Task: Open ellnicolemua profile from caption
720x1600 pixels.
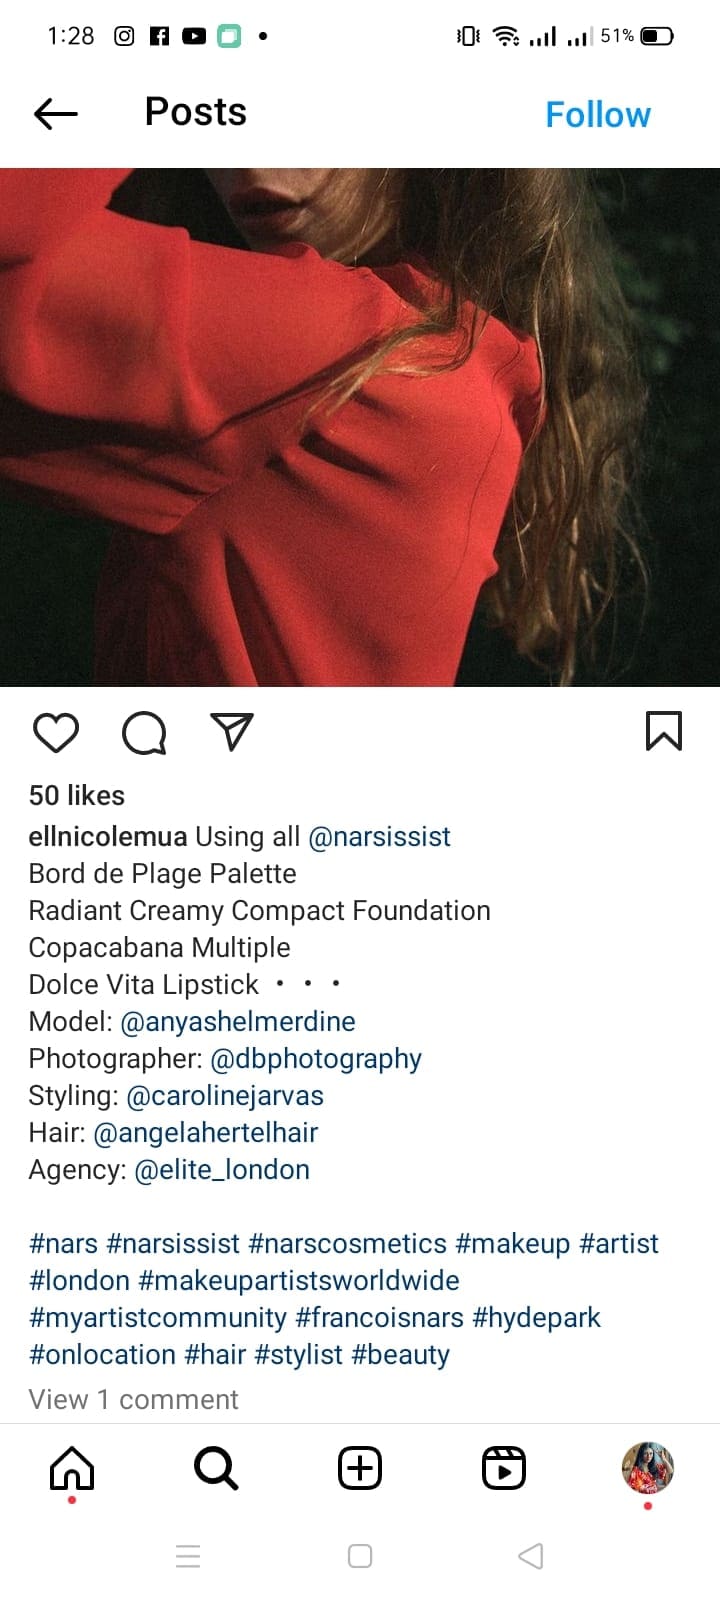Action: [x=107, y=836]
